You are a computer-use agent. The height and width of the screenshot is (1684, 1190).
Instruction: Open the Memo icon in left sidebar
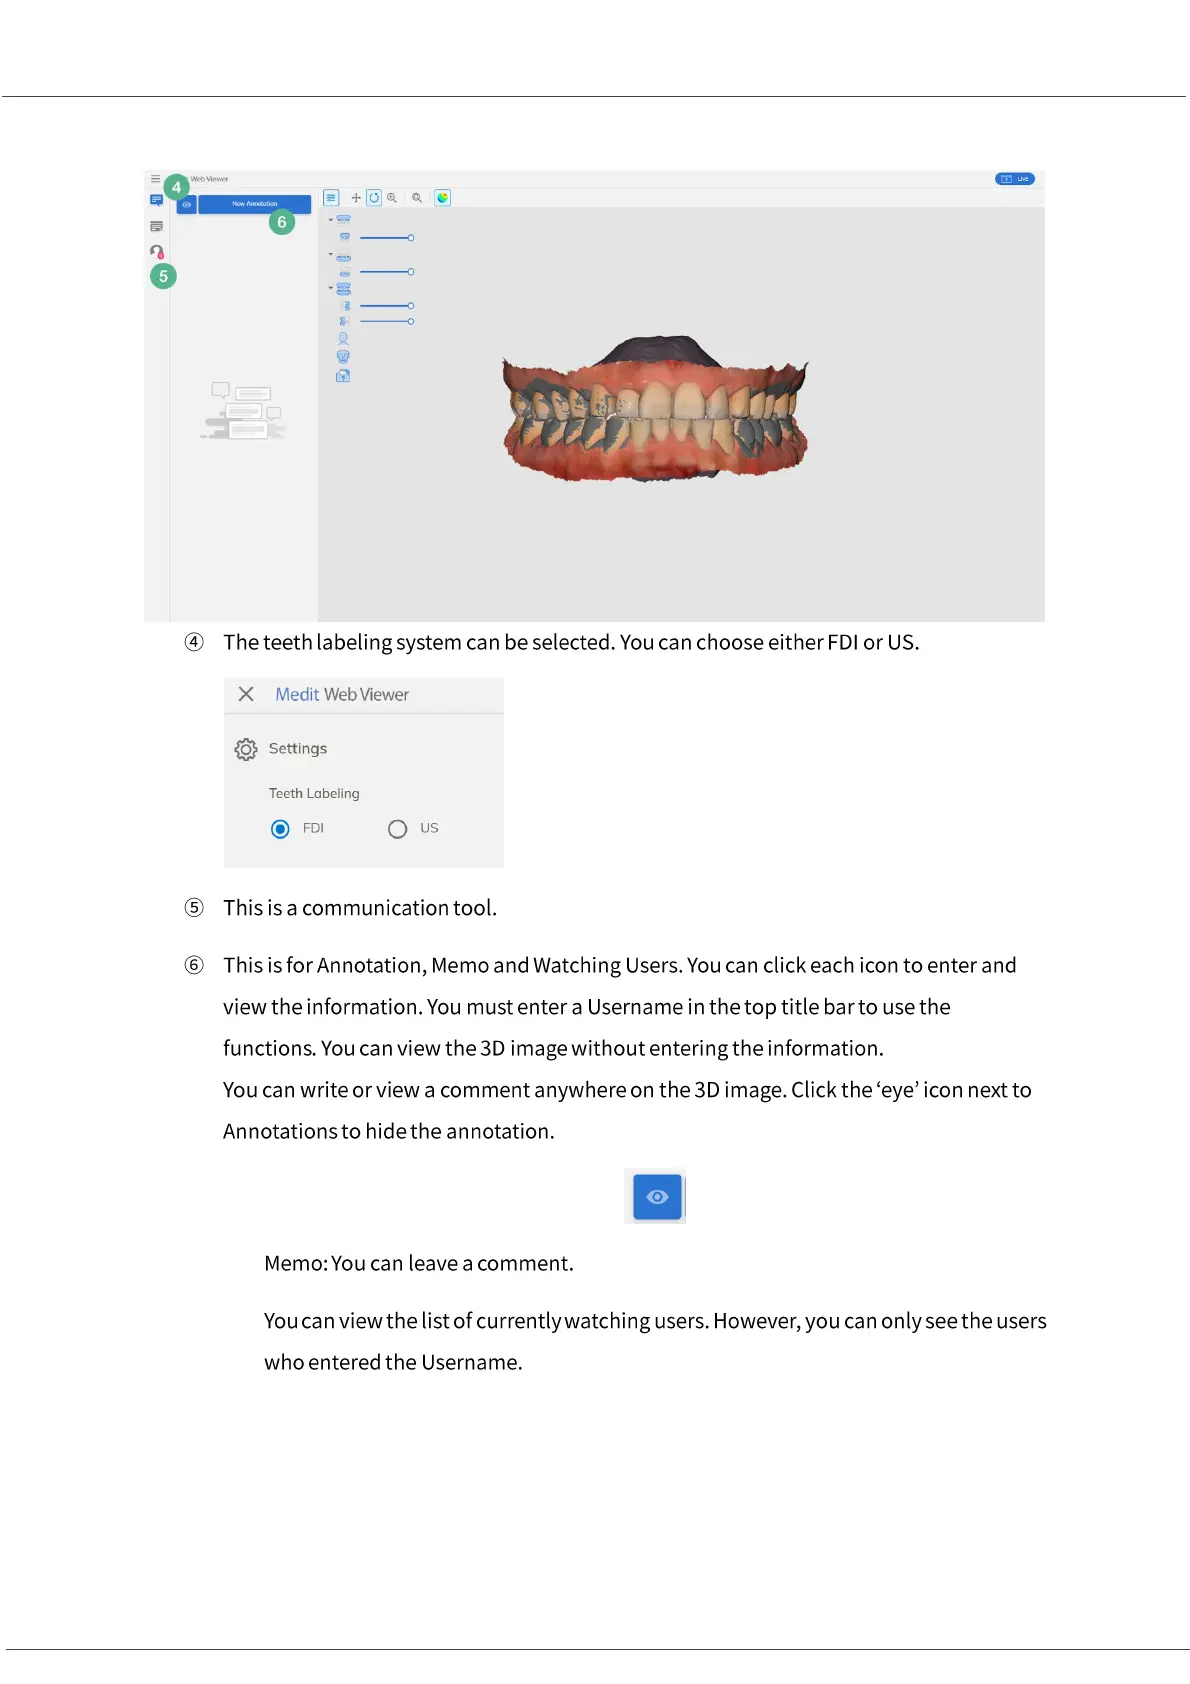pyautogui.click(x=156, y=227)
